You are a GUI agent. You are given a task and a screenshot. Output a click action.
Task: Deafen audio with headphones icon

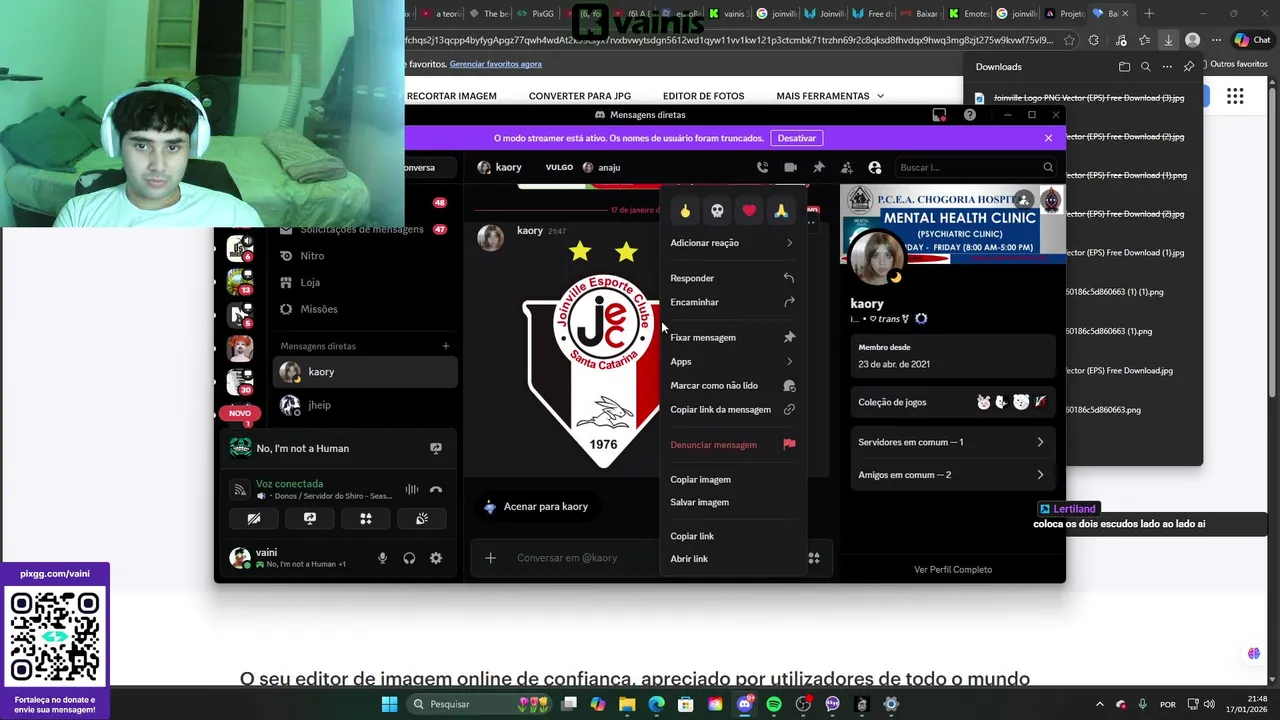point(409,558)
